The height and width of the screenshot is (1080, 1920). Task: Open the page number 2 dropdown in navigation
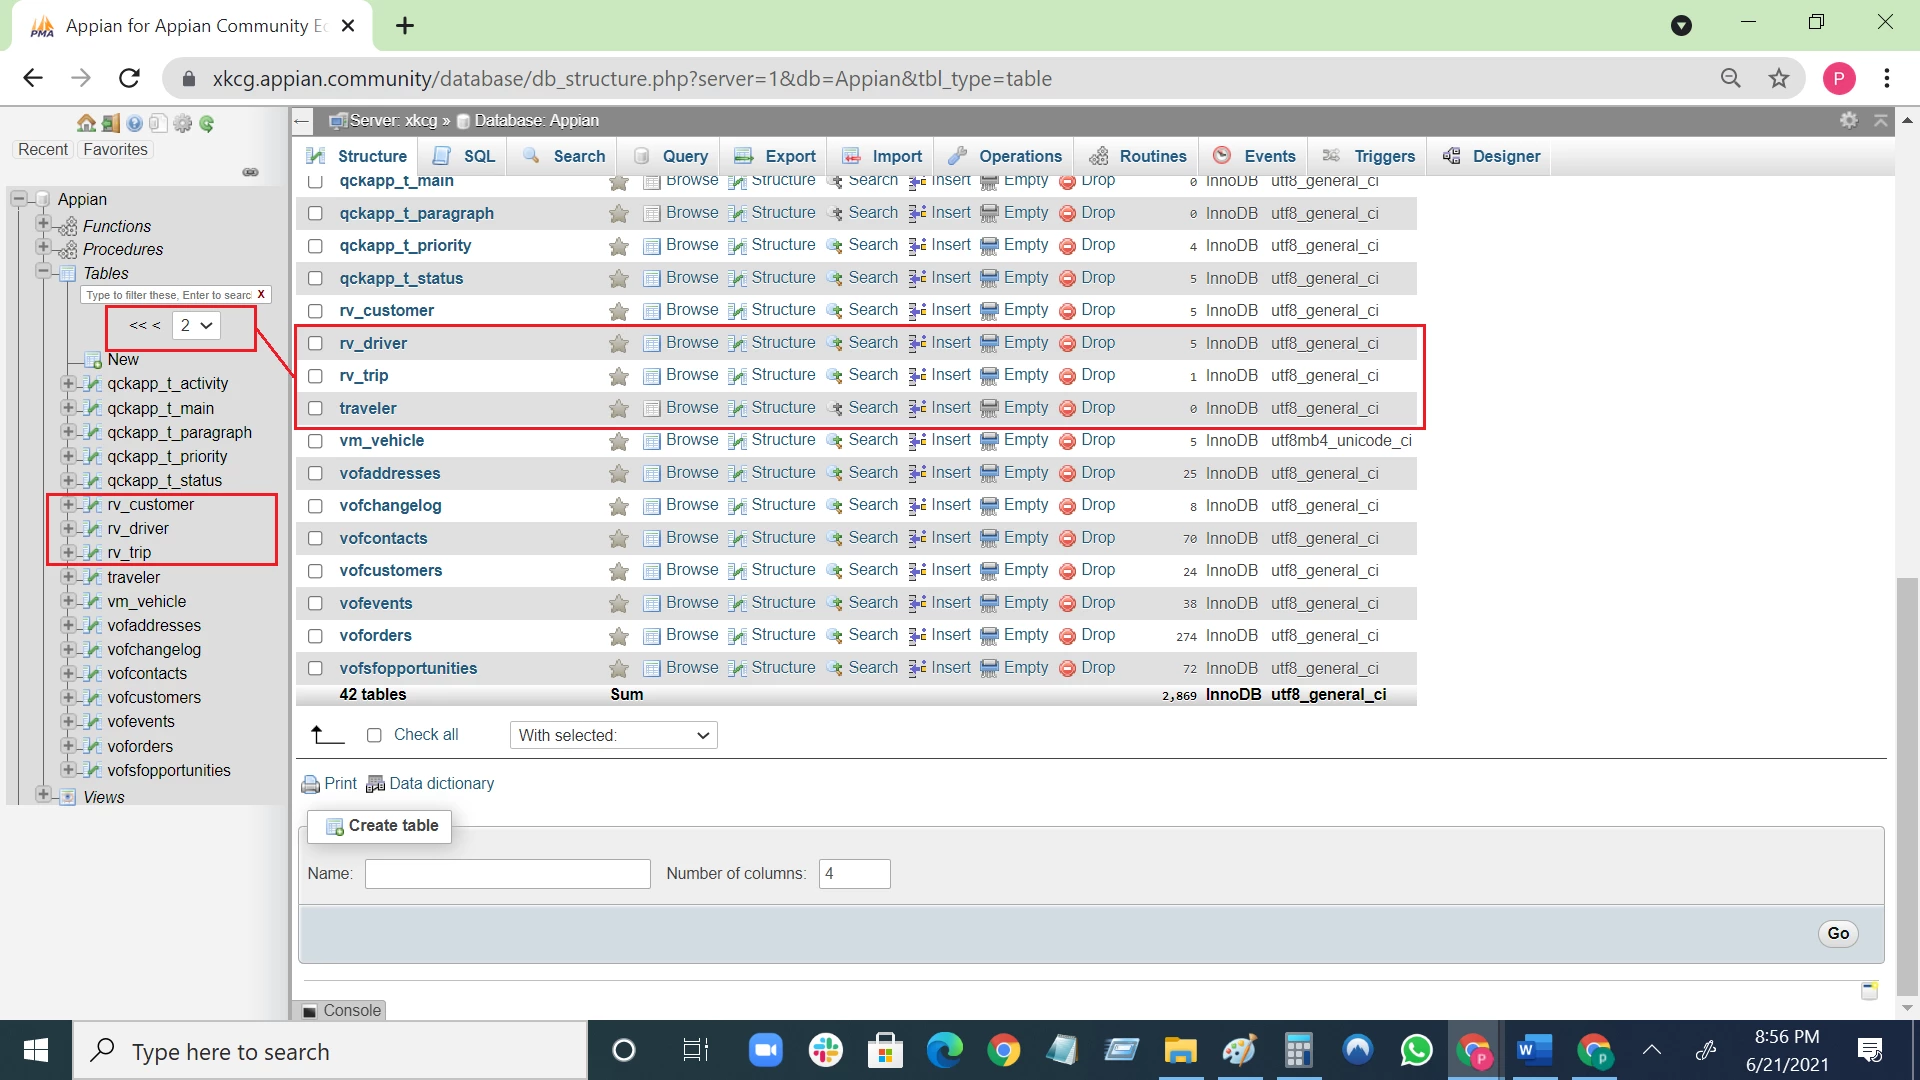196,325
